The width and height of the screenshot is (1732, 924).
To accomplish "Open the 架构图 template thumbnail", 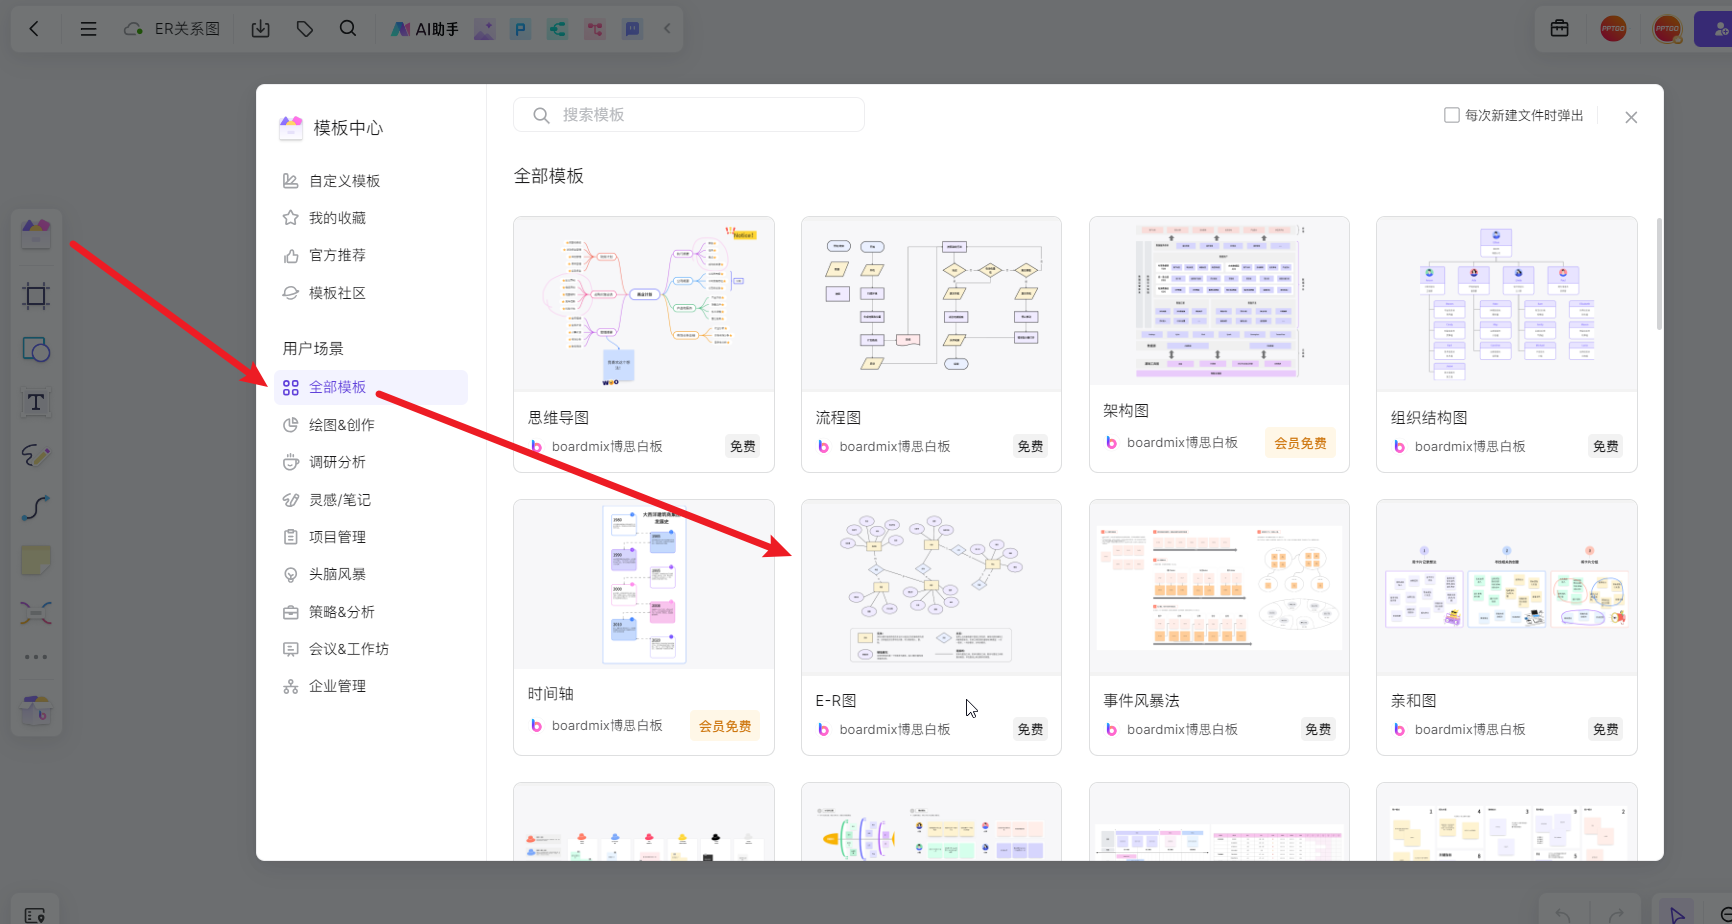I will click(1219, 301).
